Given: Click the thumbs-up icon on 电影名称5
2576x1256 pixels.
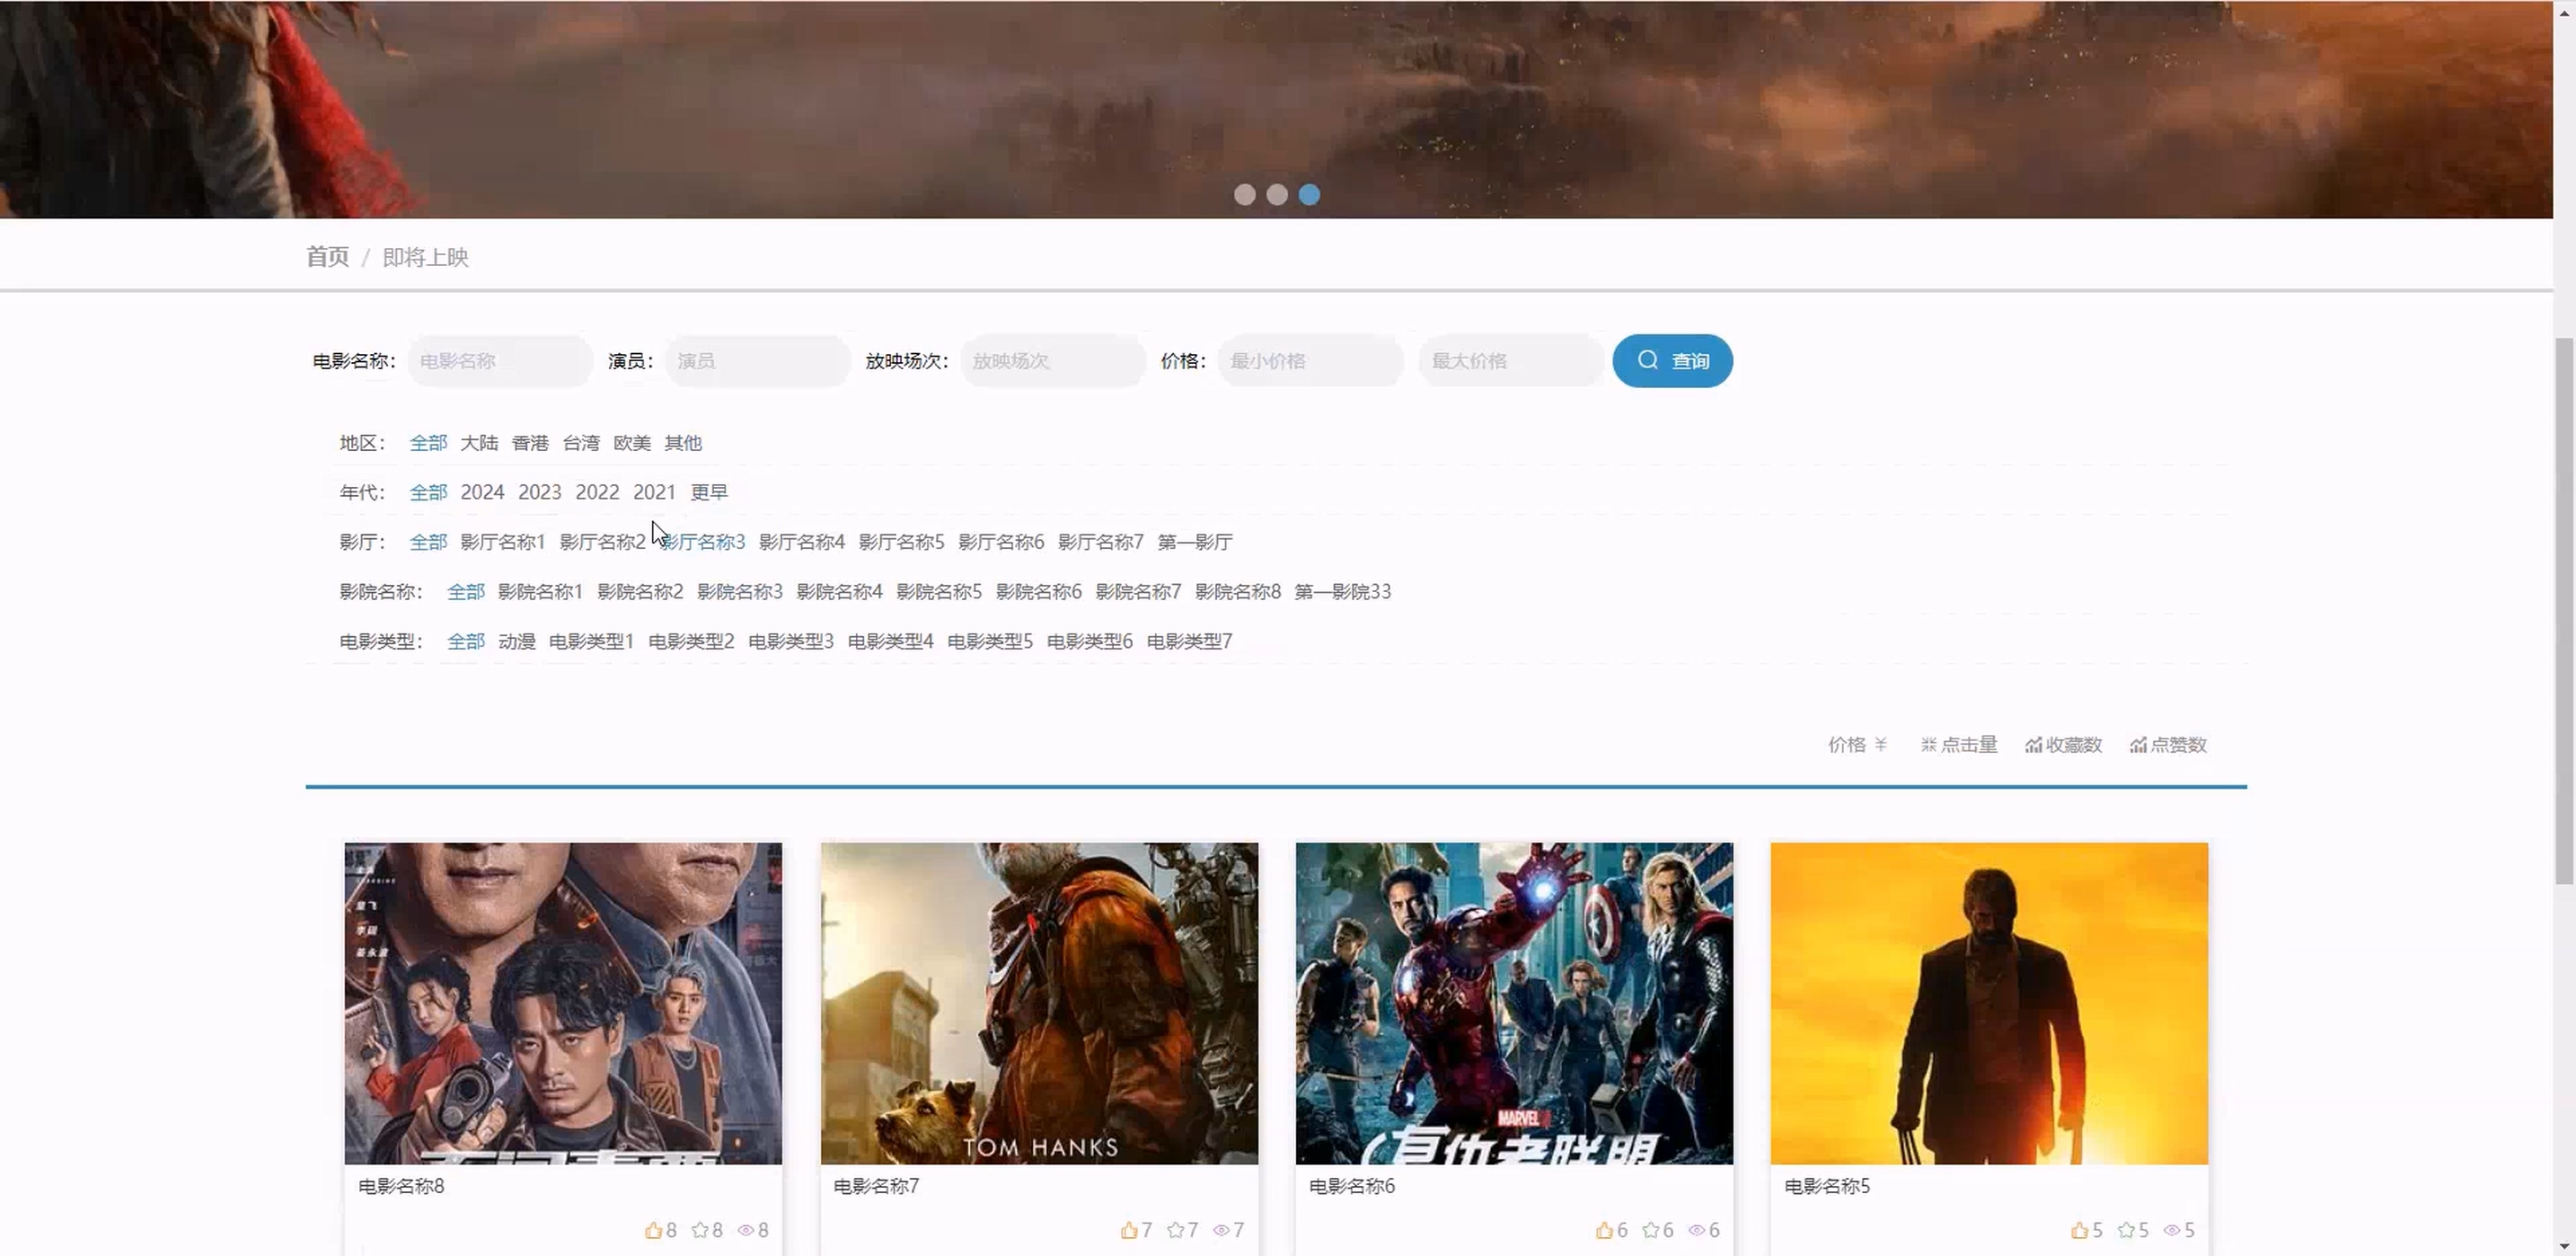Looking at the screenshot, I should pyautogui.click(x=2080, y=1230).
